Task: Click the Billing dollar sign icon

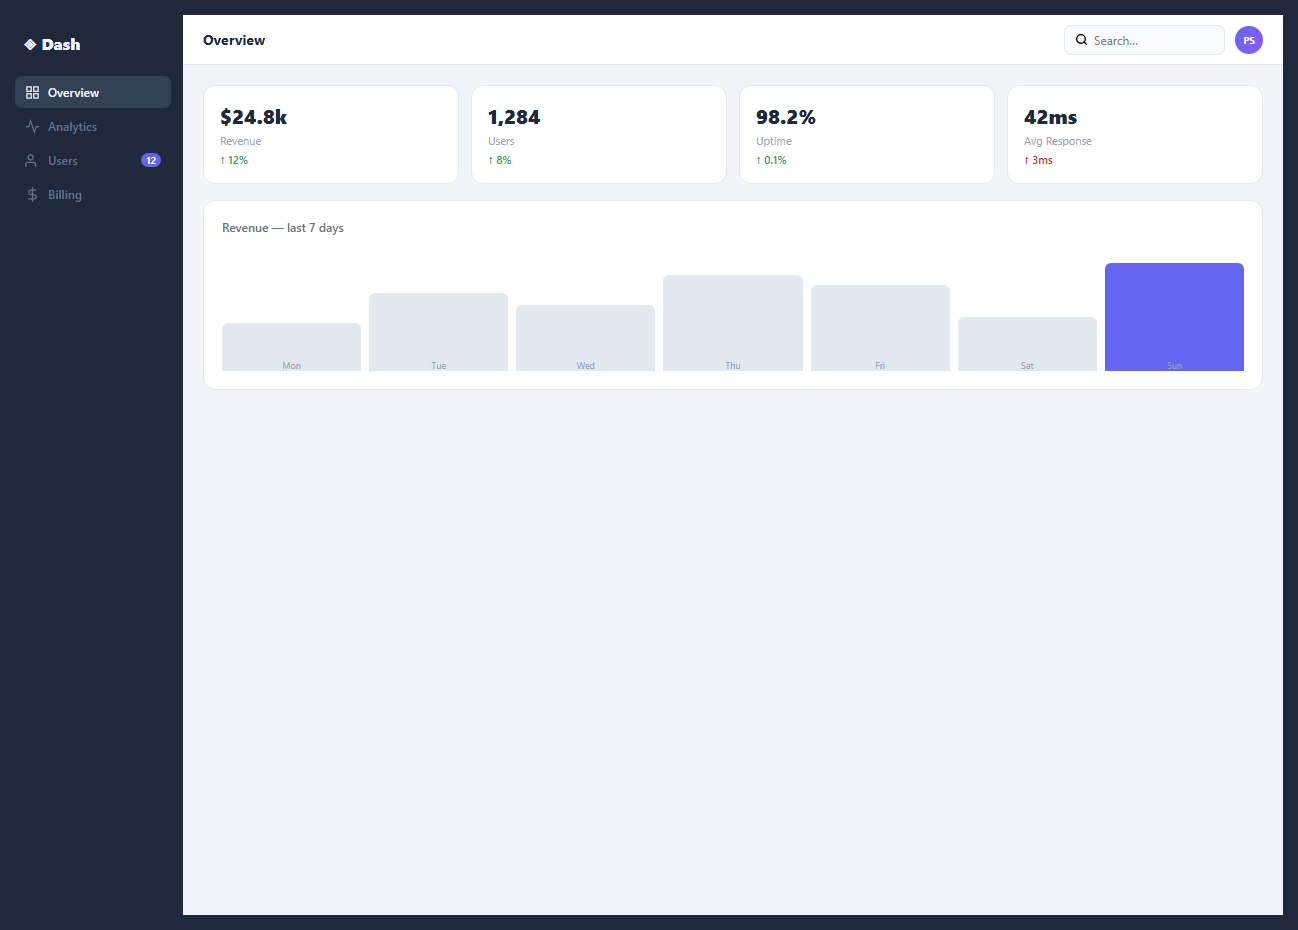Action: pos(32,195)
